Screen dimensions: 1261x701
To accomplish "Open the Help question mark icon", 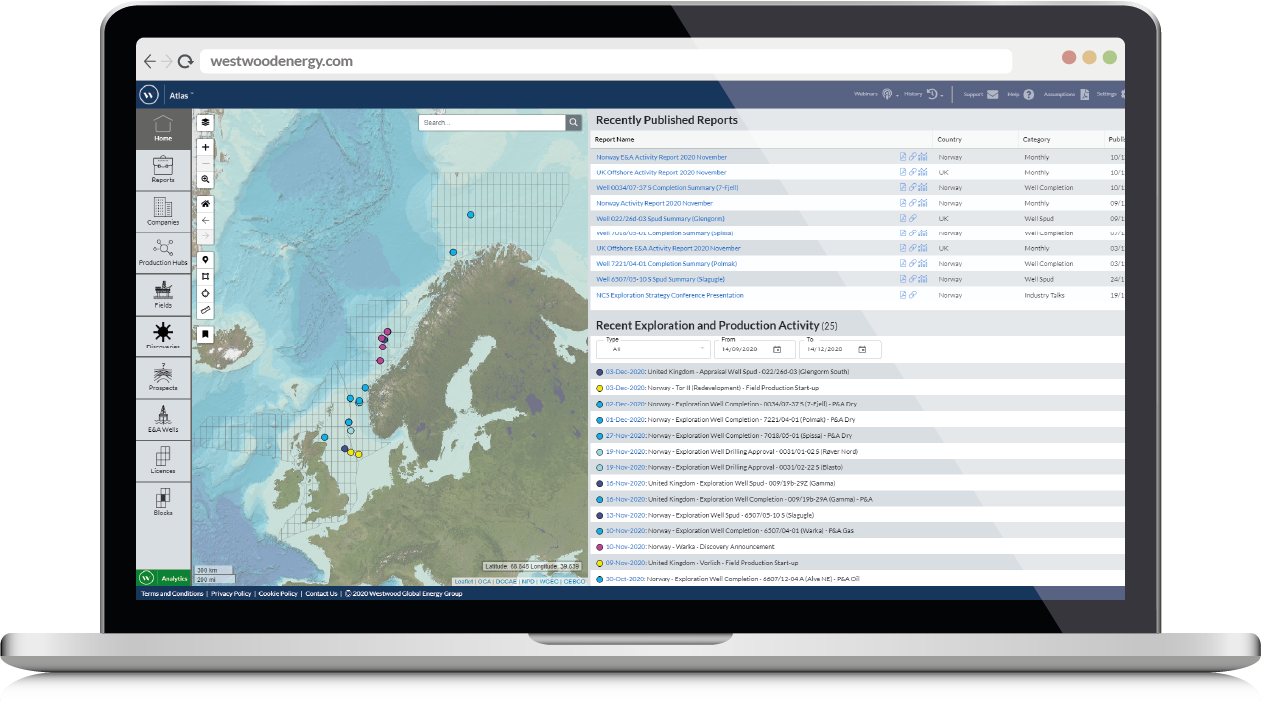I will (x=1028, y=93).
